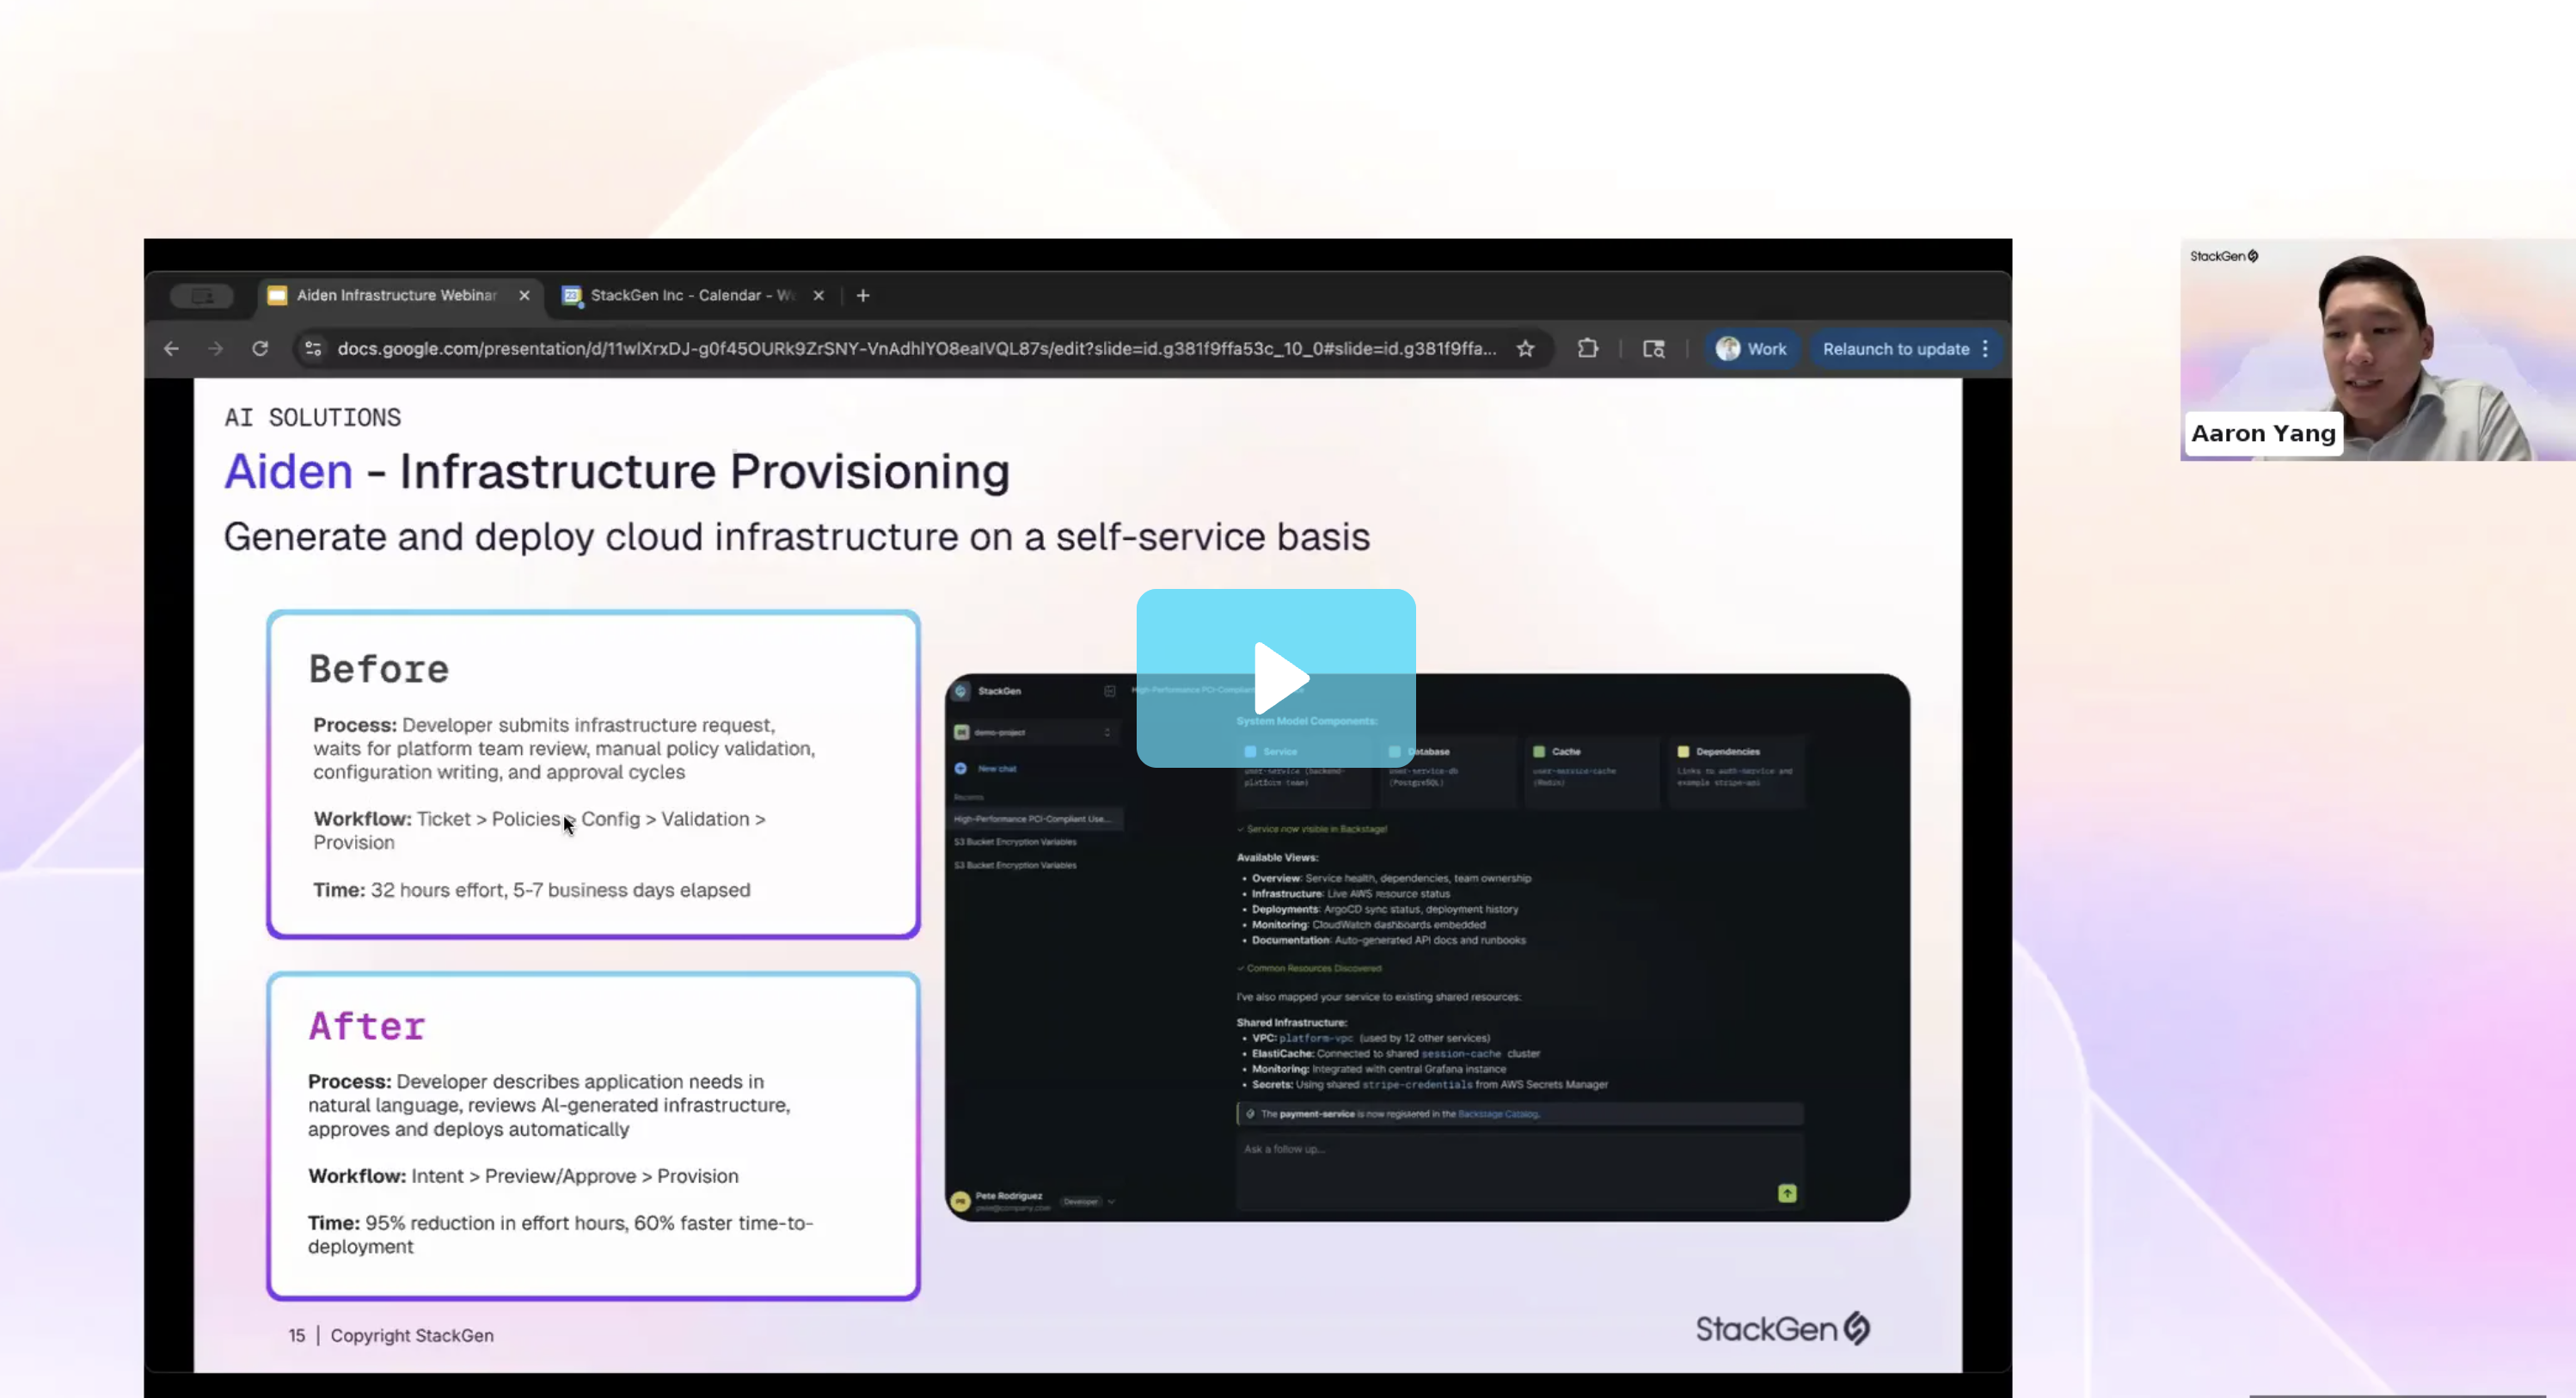The image size is (2576, 1398).
Task: Select the New chat plus icon
Action: coord(960,769)
